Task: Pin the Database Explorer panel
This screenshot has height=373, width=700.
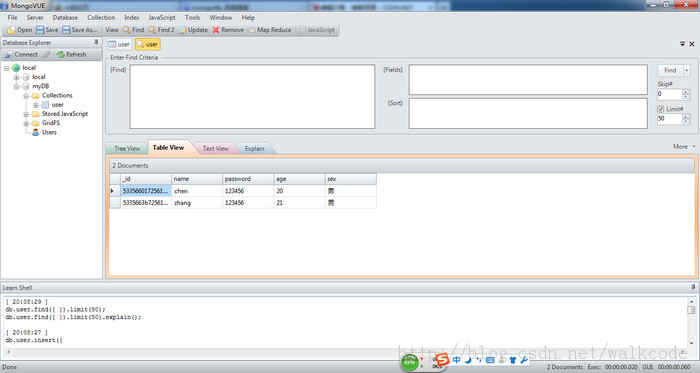Action: [96, 42]
